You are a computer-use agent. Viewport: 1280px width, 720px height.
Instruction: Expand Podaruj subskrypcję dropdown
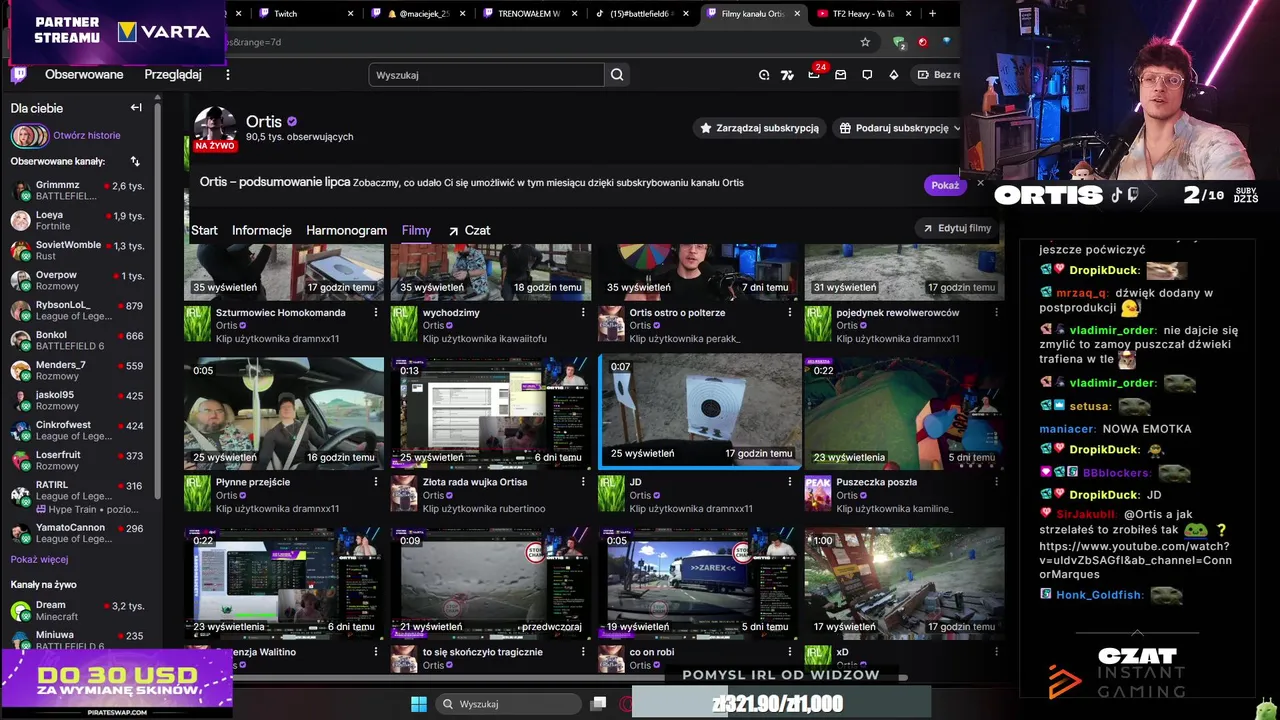[x=956, y=128]
